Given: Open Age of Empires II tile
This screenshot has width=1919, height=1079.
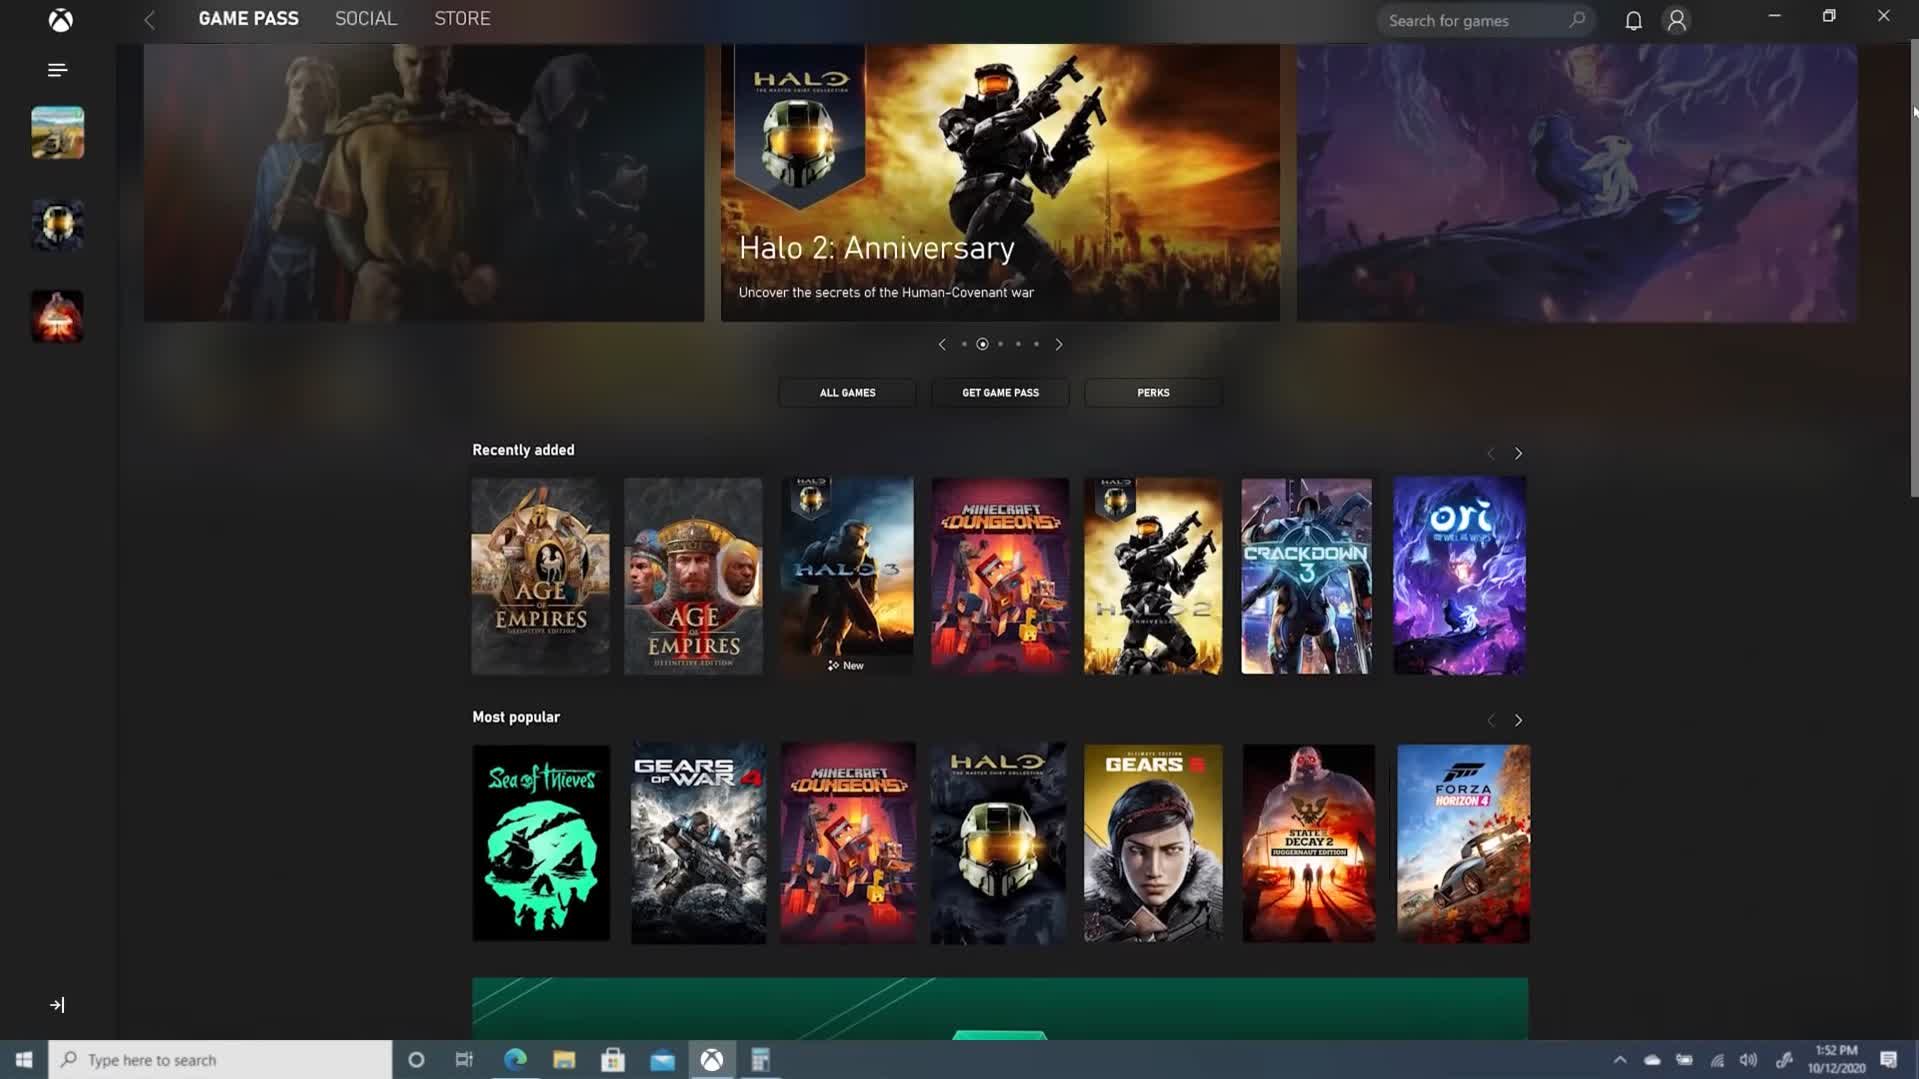Looking at the screenshot, I should click(x=693, y=576).
